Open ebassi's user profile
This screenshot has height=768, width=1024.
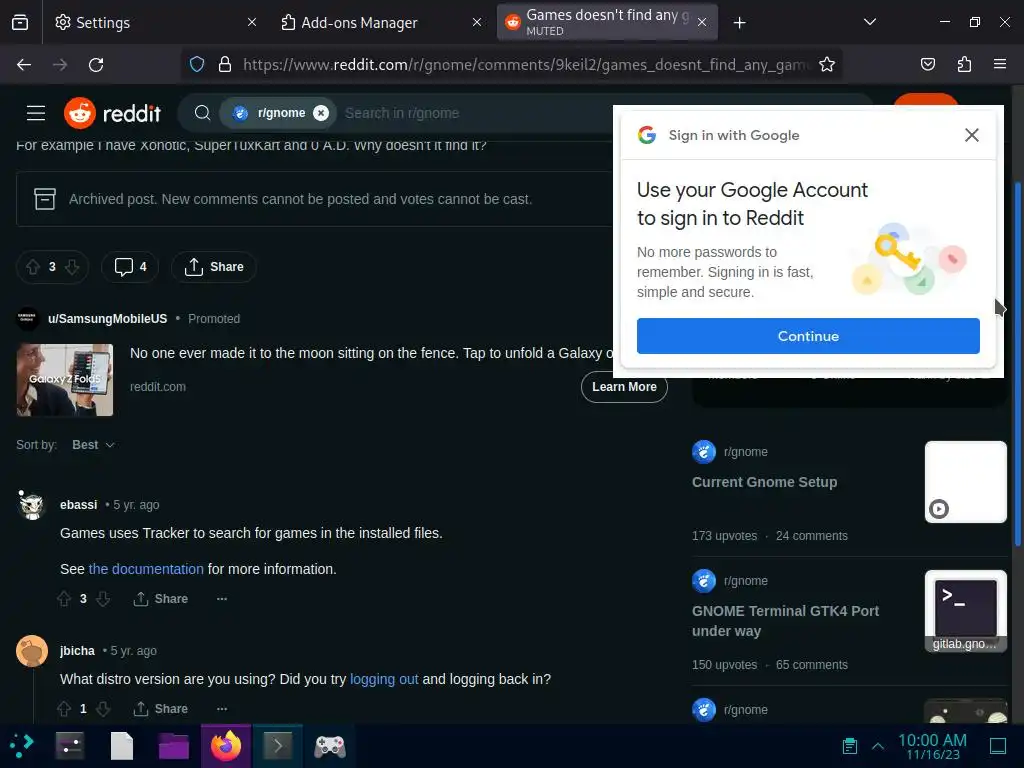(78, 505)
